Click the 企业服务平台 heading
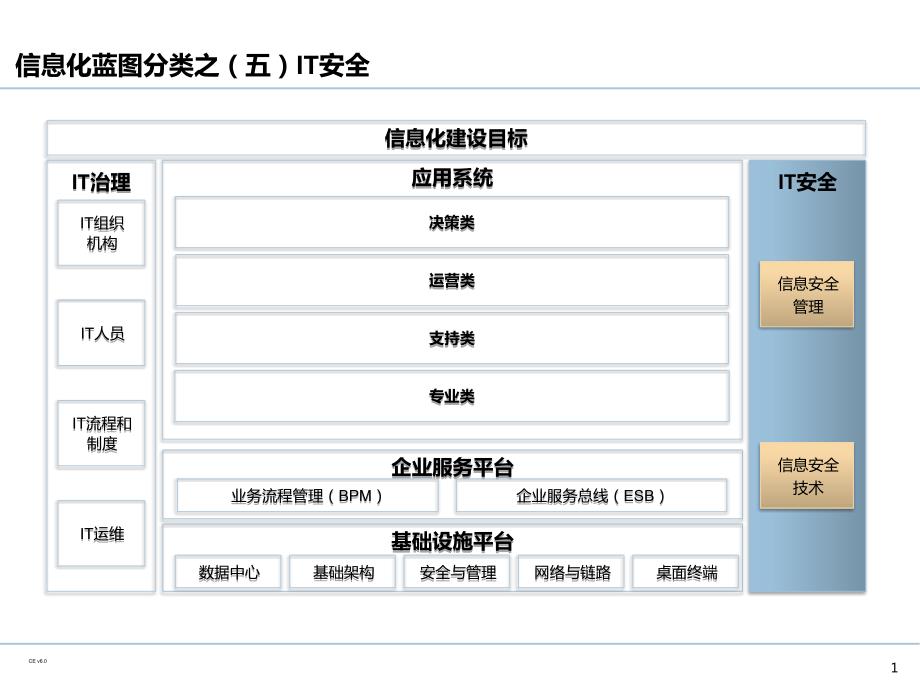 452,468
